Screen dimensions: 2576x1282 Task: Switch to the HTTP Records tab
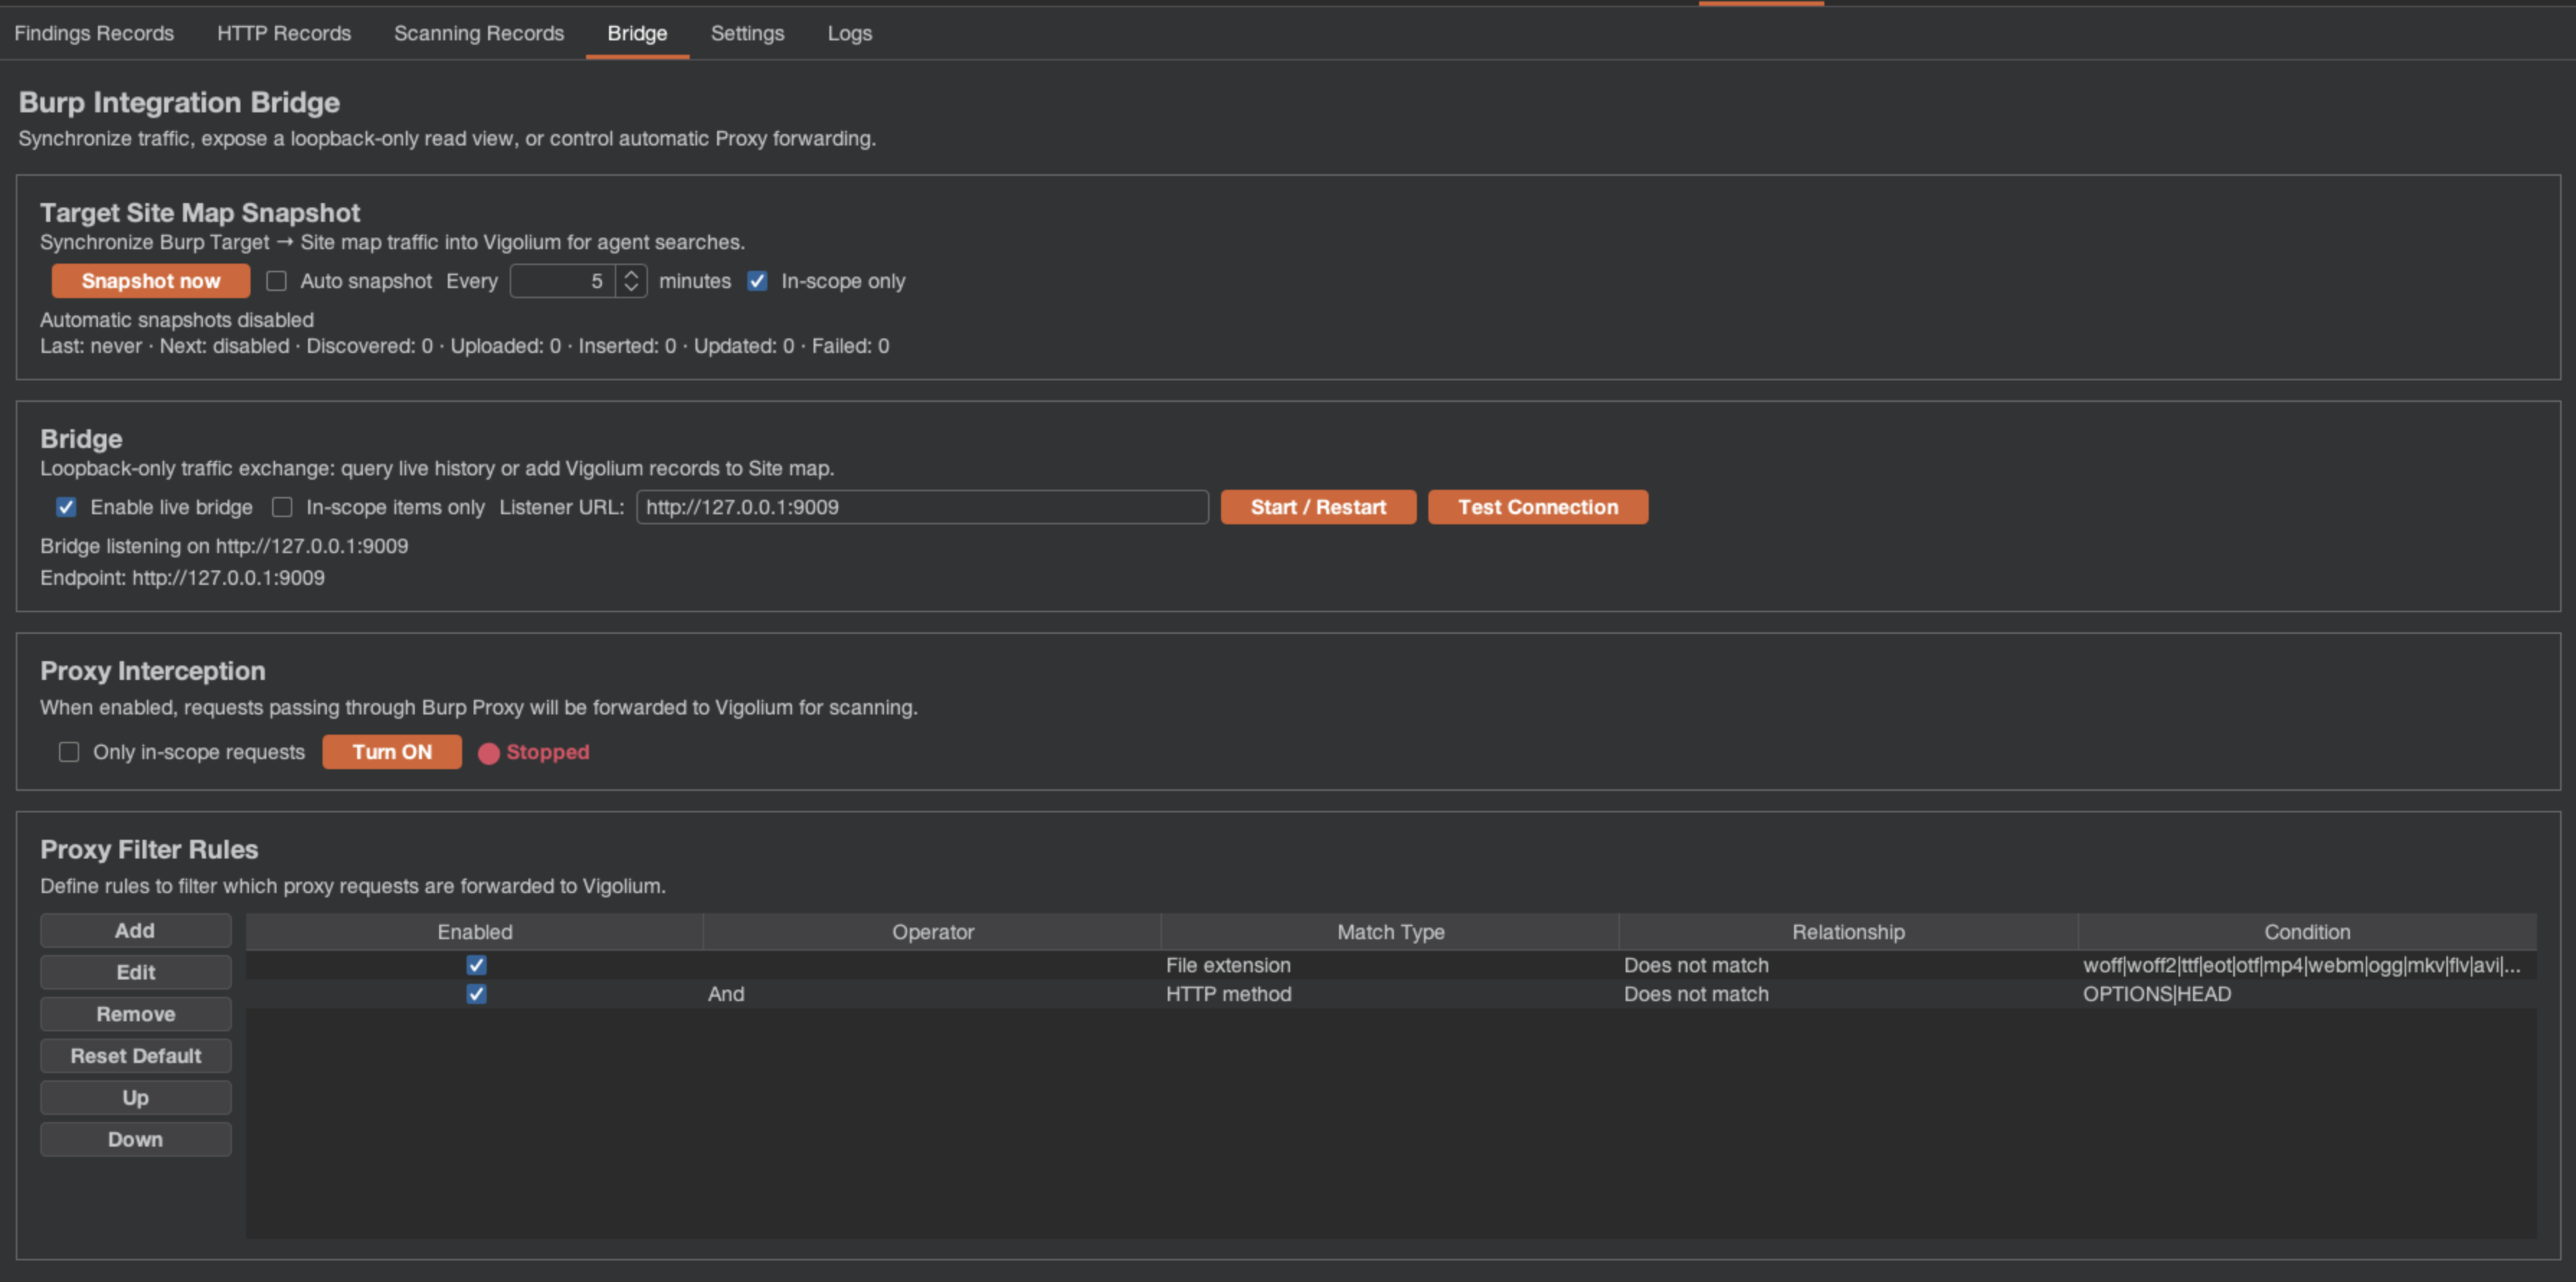click(x=284, y=33)
